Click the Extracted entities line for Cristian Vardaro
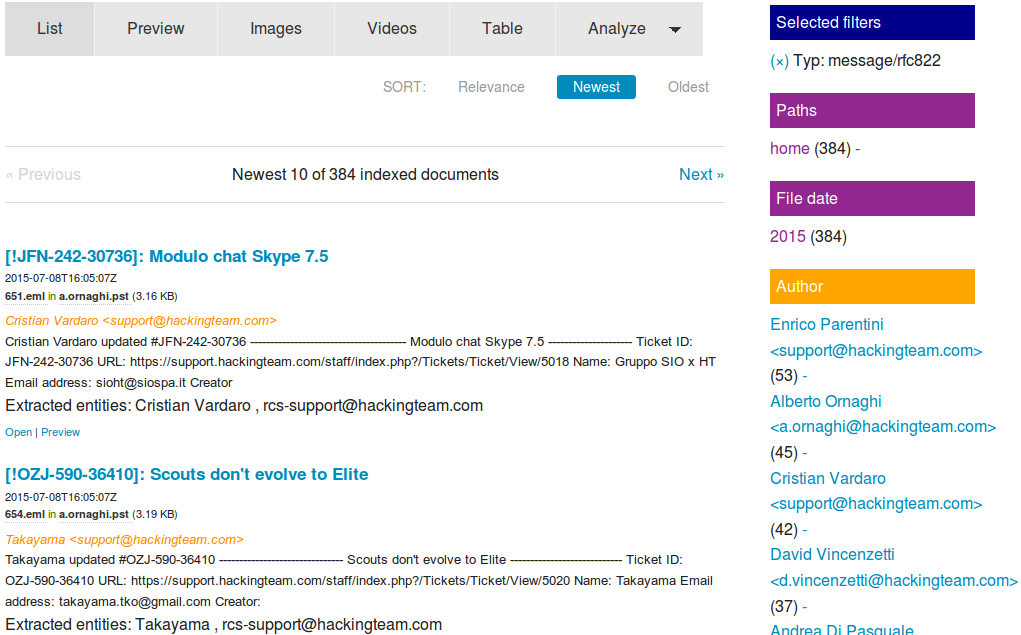Screen dimensions: 1021x635 click(x=244, y=406)
